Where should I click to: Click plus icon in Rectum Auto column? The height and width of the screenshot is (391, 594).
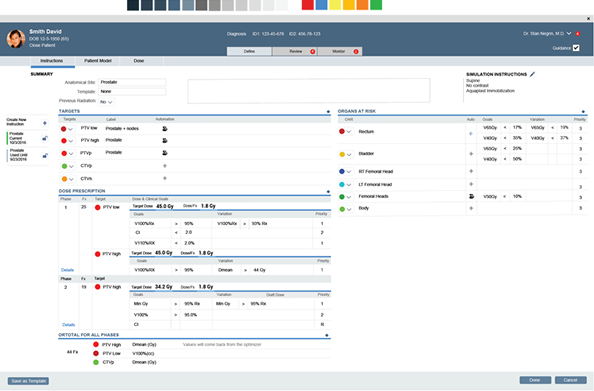471,133
